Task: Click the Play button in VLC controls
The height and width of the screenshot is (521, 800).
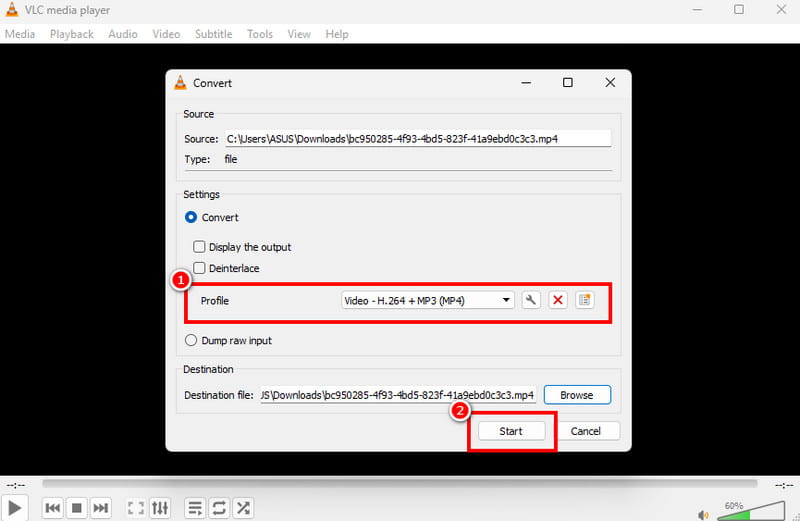Action: pyautogui.click(x=14, y=508)
